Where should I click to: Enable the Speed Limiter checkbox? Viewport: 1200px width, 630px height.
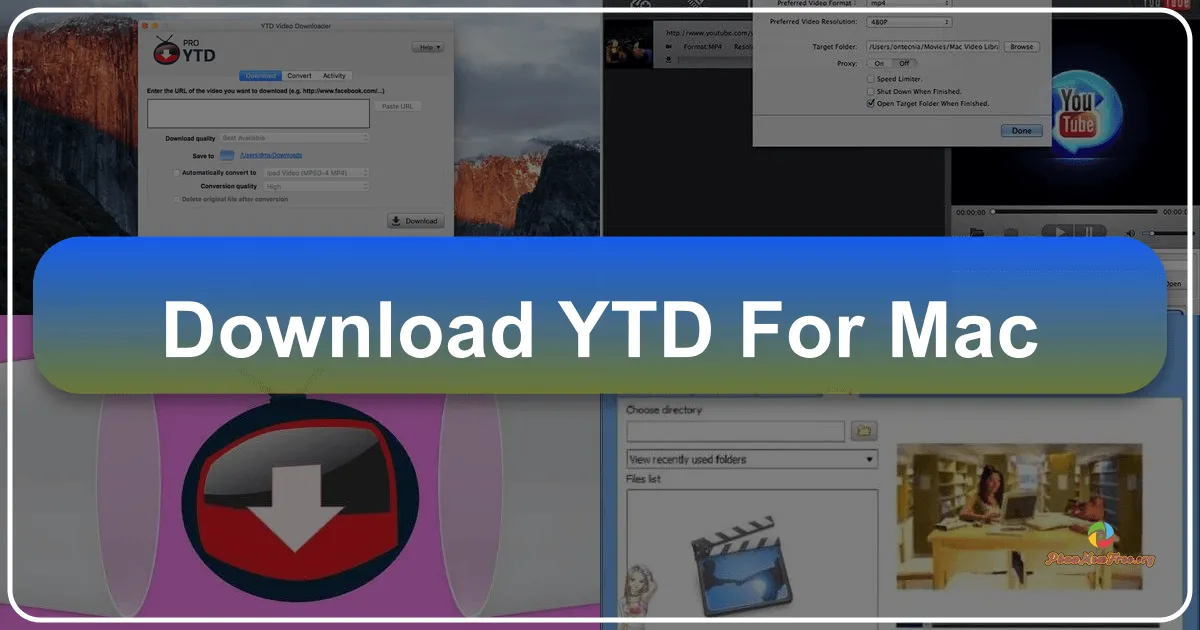click(871, 79)
